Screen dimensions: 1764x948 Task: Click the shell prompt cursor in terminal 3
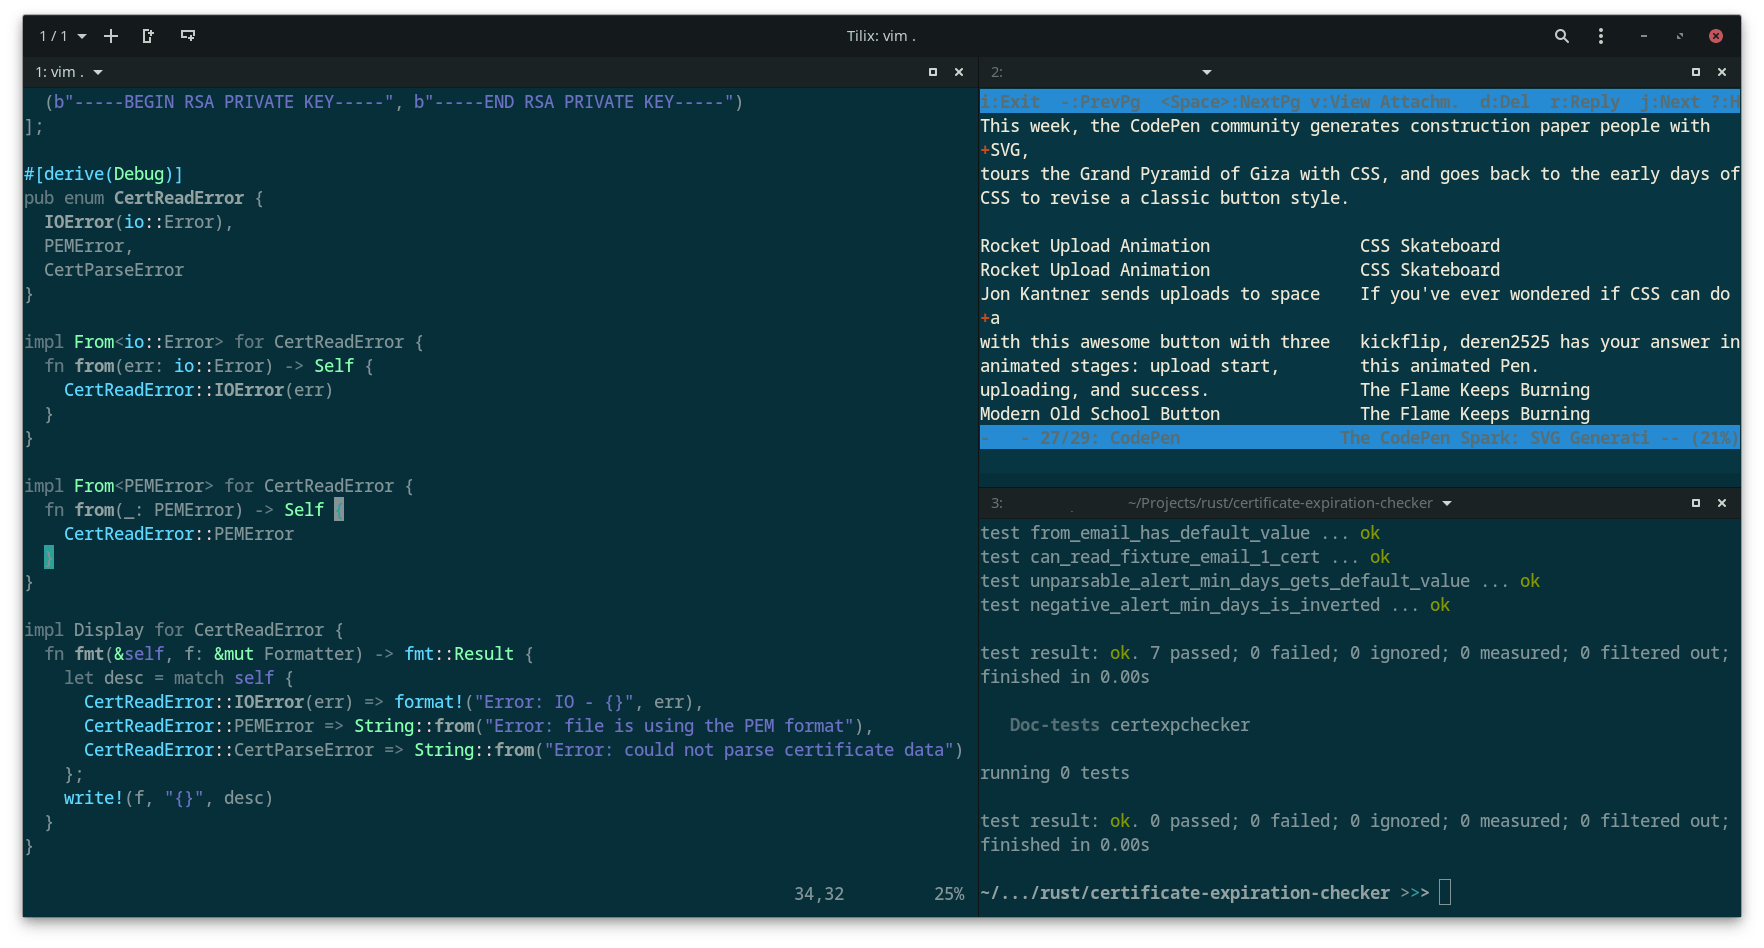(1445, 892)
